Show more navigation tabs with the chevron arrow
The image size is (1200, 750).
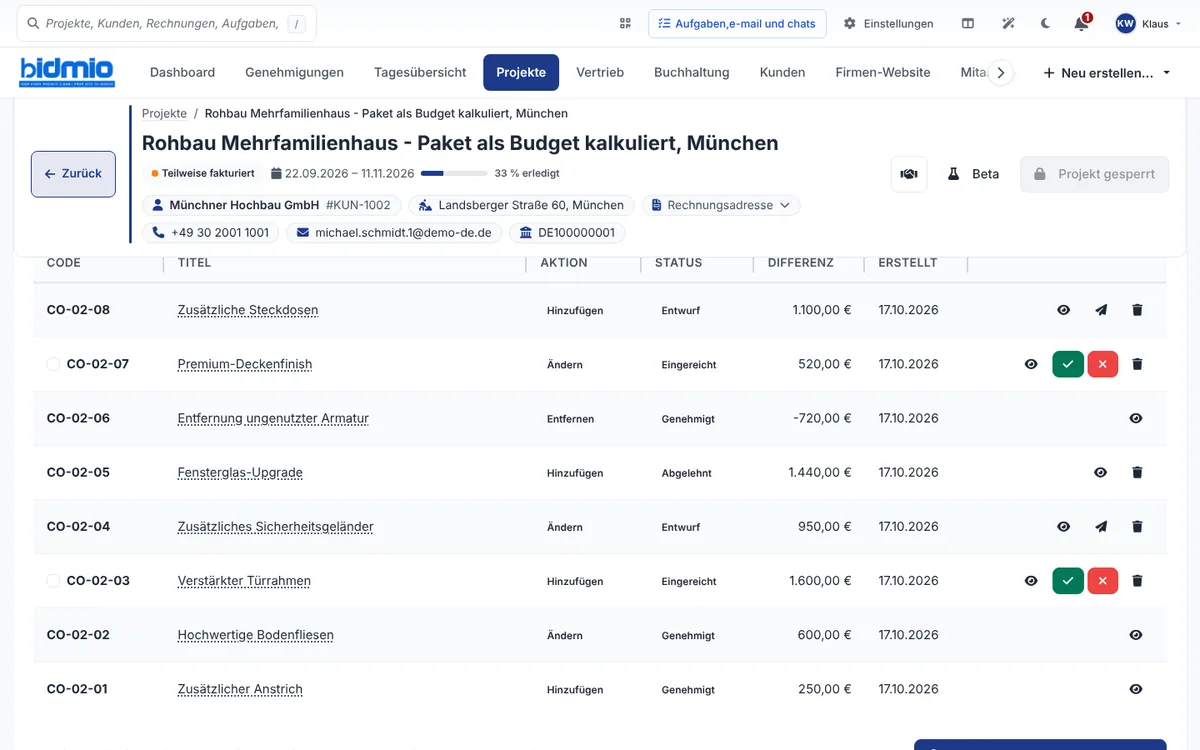[1001, 73]
